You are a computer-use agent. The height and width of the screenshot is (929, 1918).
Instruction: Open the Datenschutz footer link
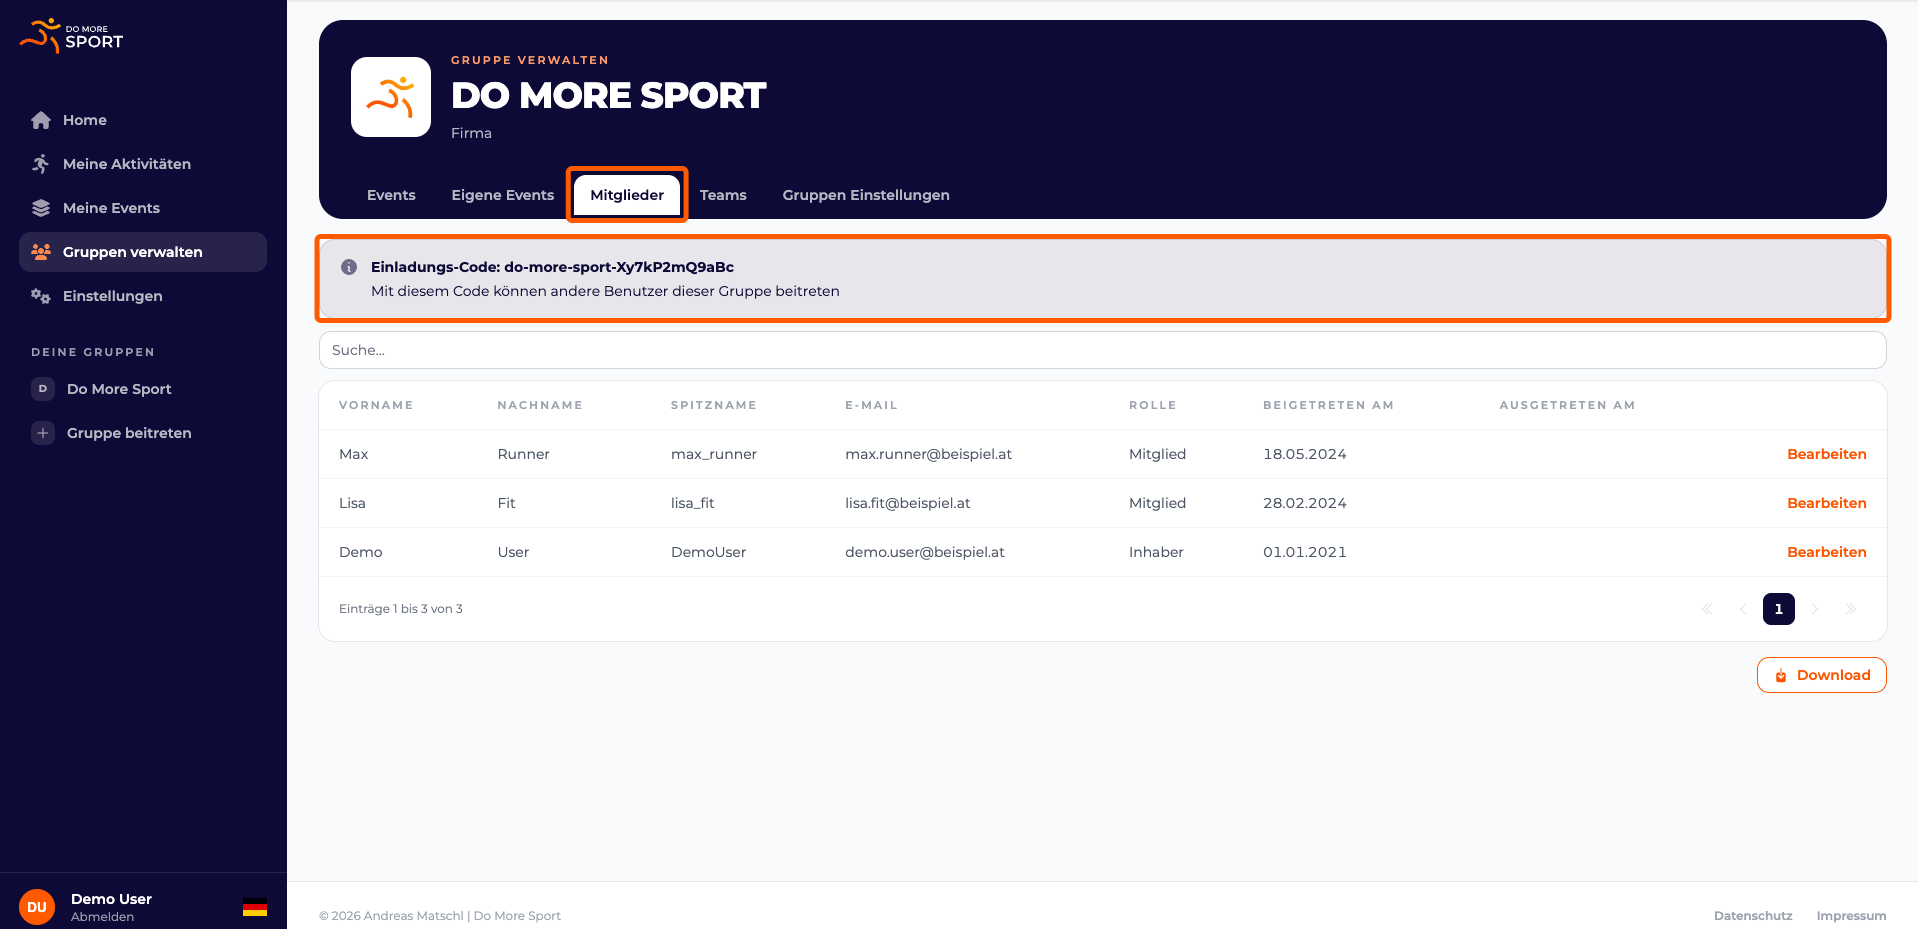coord(1753,916)
